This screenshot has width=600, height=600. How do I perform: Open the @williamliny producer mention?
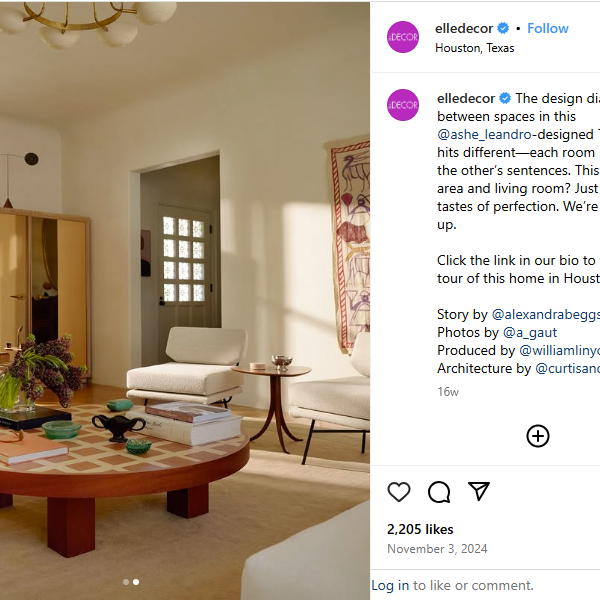pos(559,350)
